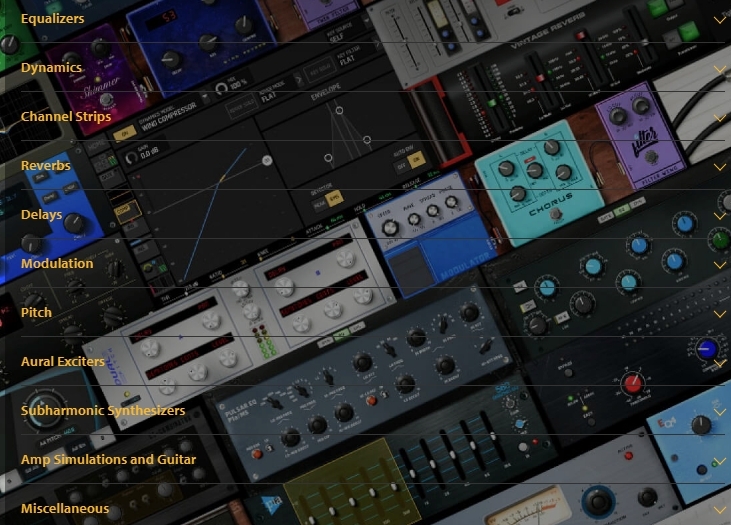Select the Reverbs category label
The height and width of the screenshot is (525, 731).
(x=46, y=166)
